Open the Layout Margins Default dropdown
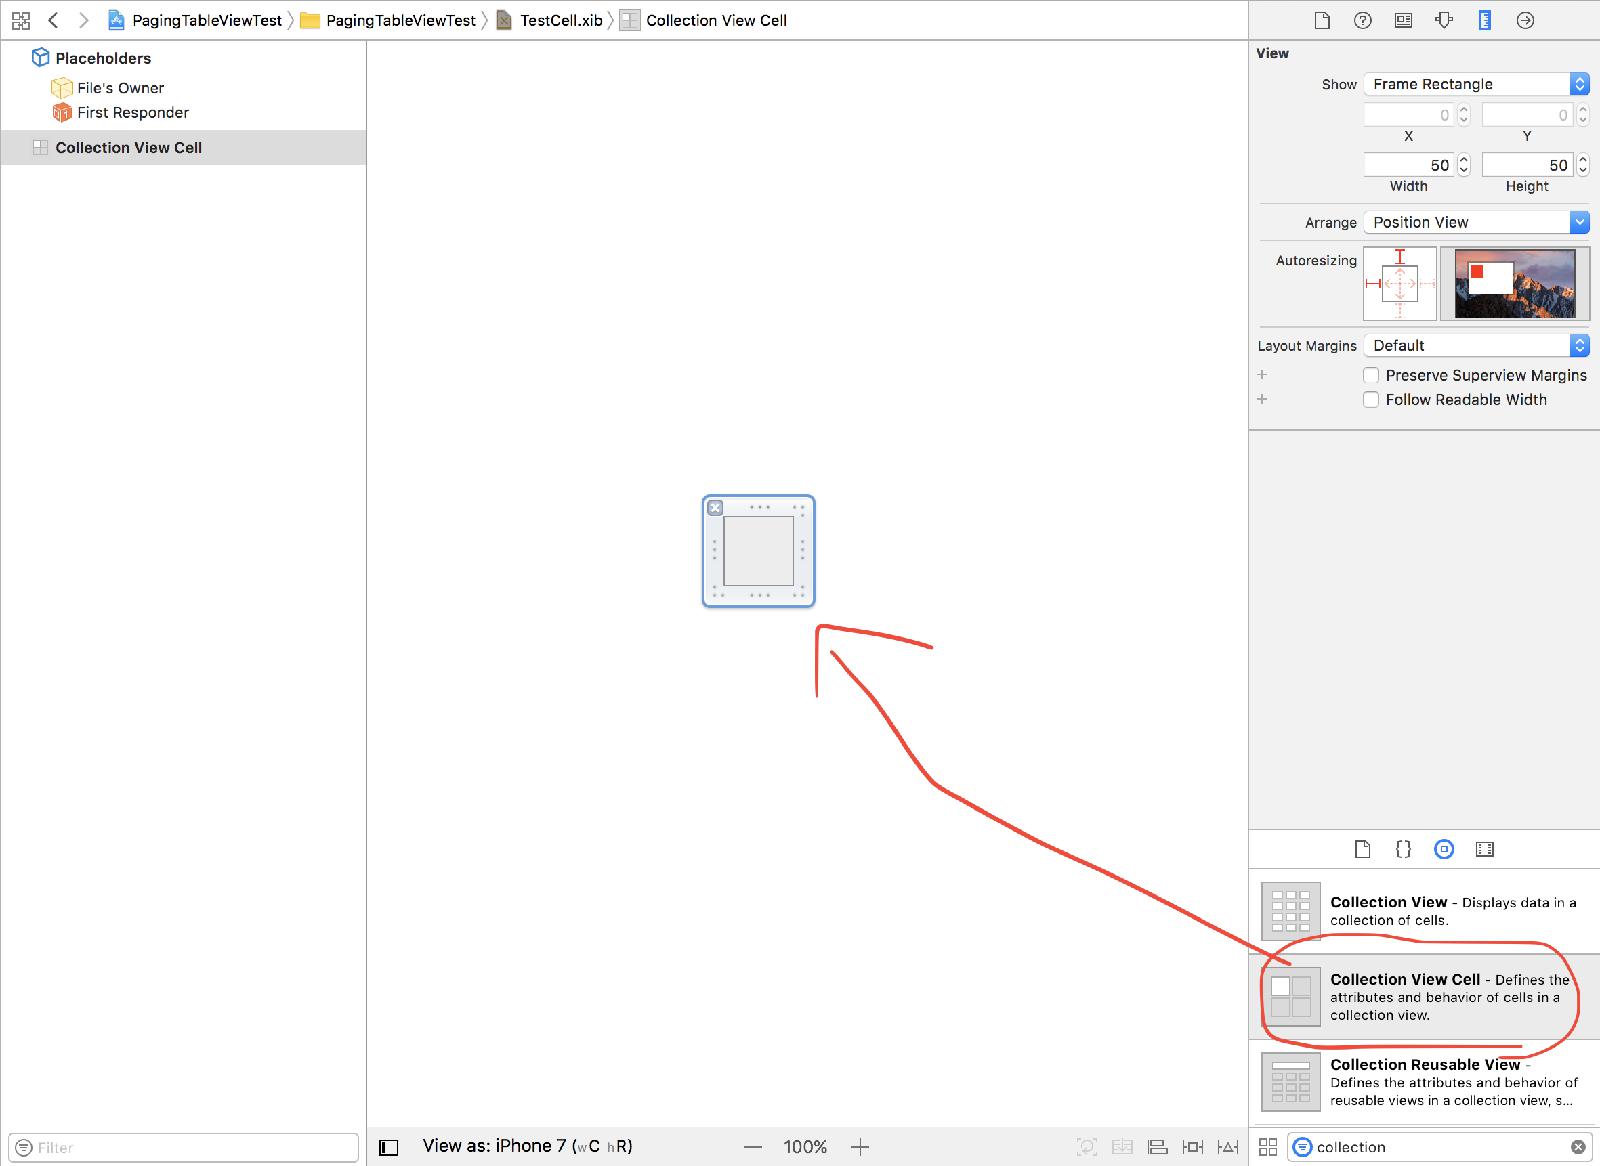Image resolution: width=1600 pixels, height=1166 pixels. [x=1476, y=345]
